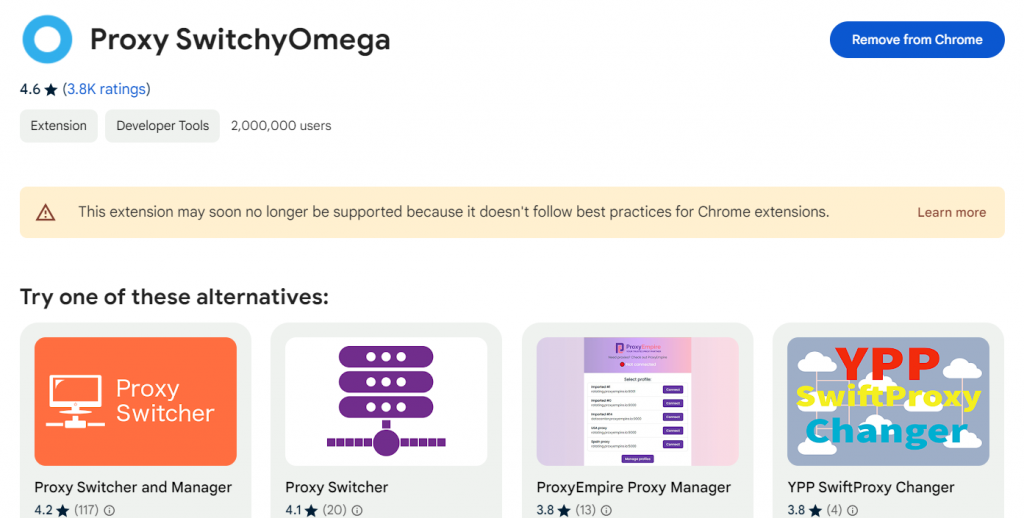Viewport: 1024px width, 518px height.
Task: Open rating info icon for Proxy Switcher and Manager
Action: 109,510
